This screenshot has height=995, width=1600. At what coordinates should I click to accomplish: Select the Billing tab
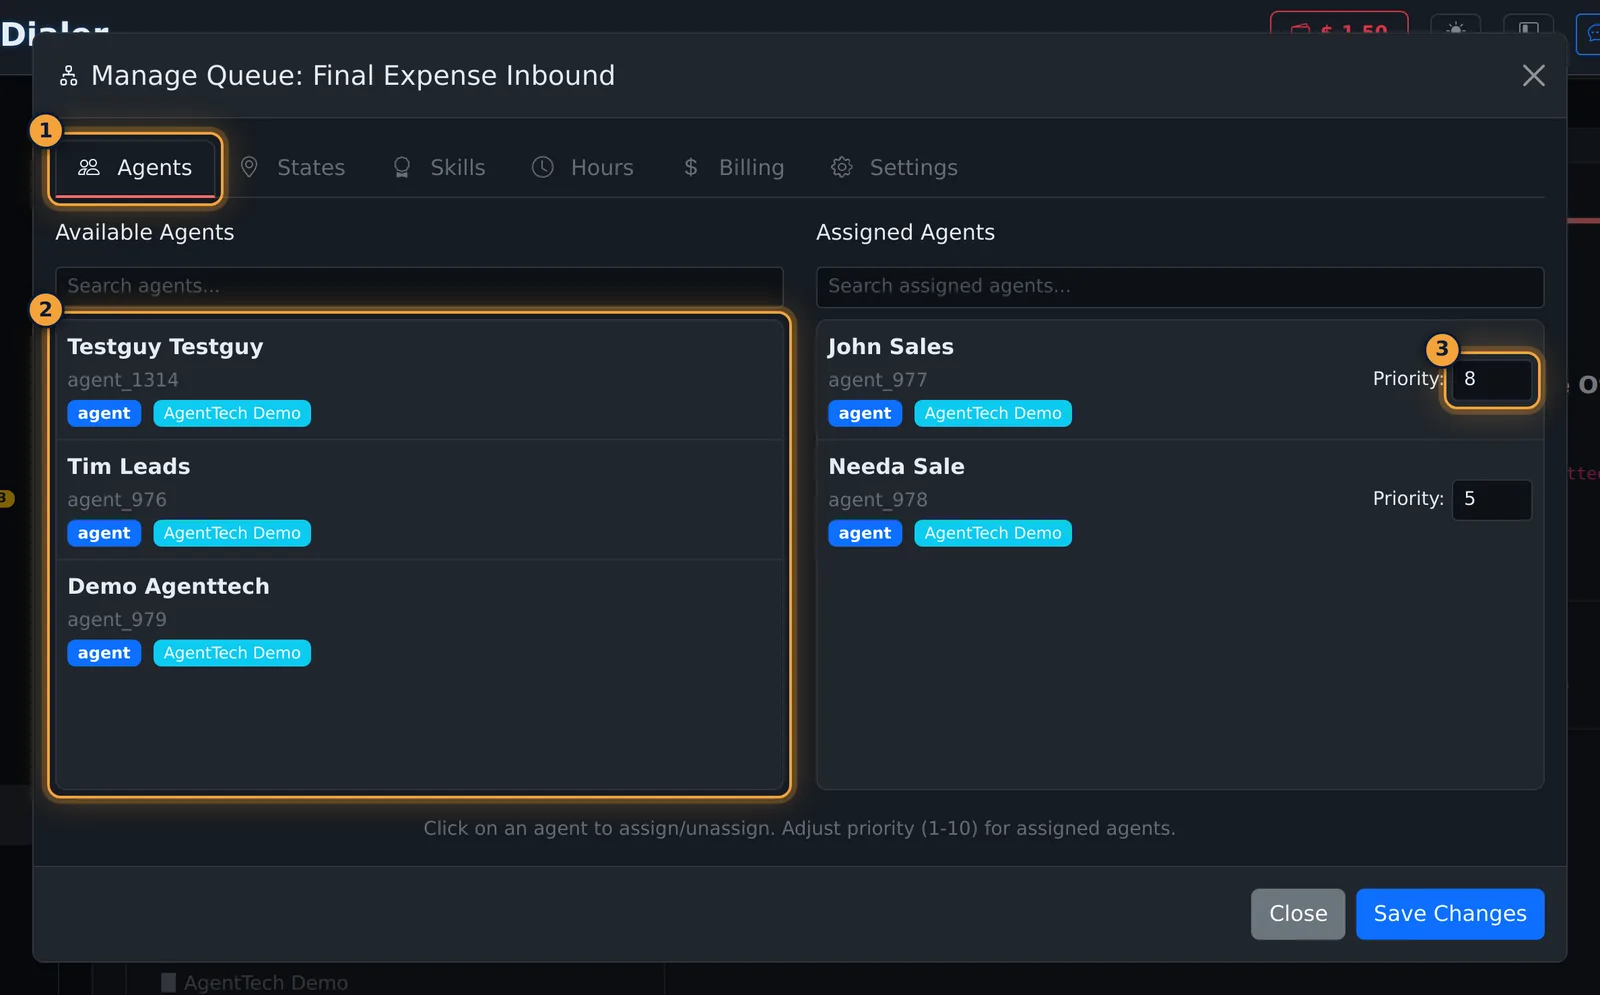[x=733, y=168]
